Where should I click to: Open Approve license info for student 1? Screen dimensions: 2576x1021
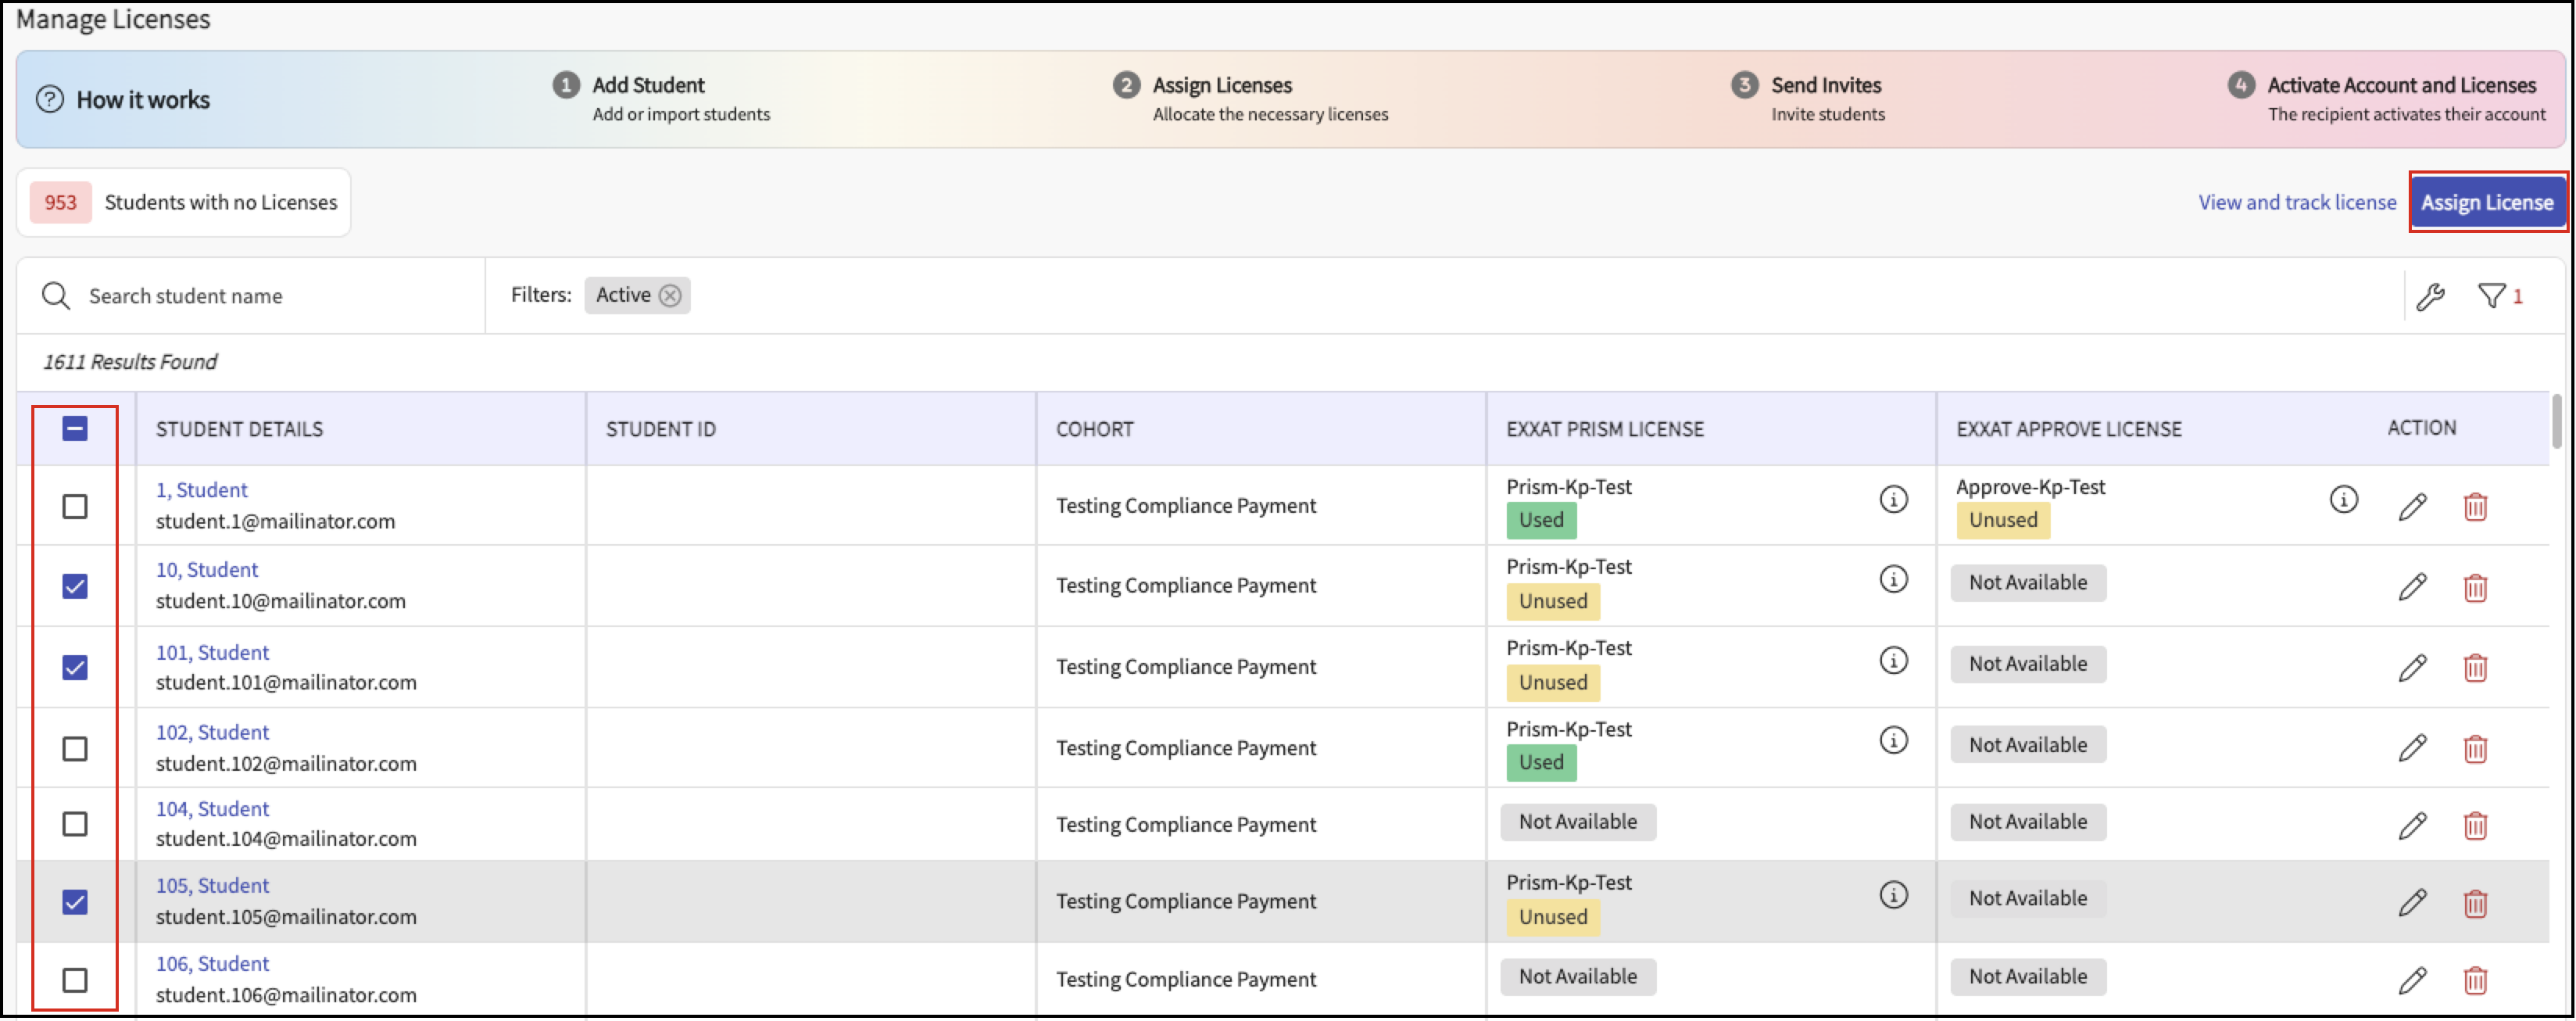tap(2343, 500)
